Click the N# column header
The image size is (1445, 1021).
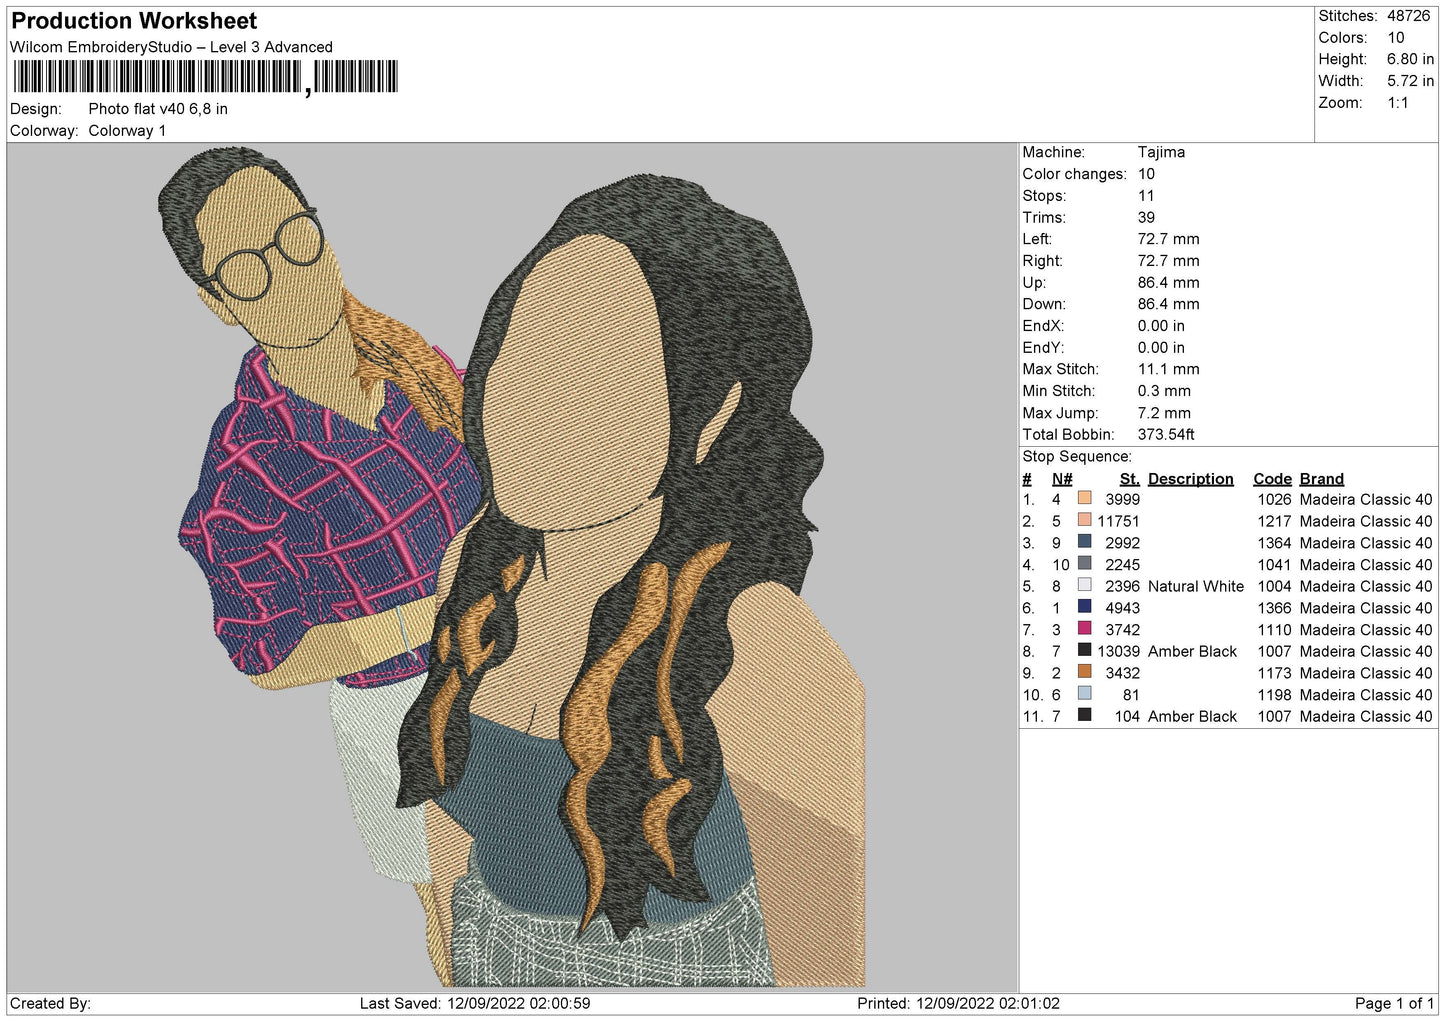[1062, 479]
